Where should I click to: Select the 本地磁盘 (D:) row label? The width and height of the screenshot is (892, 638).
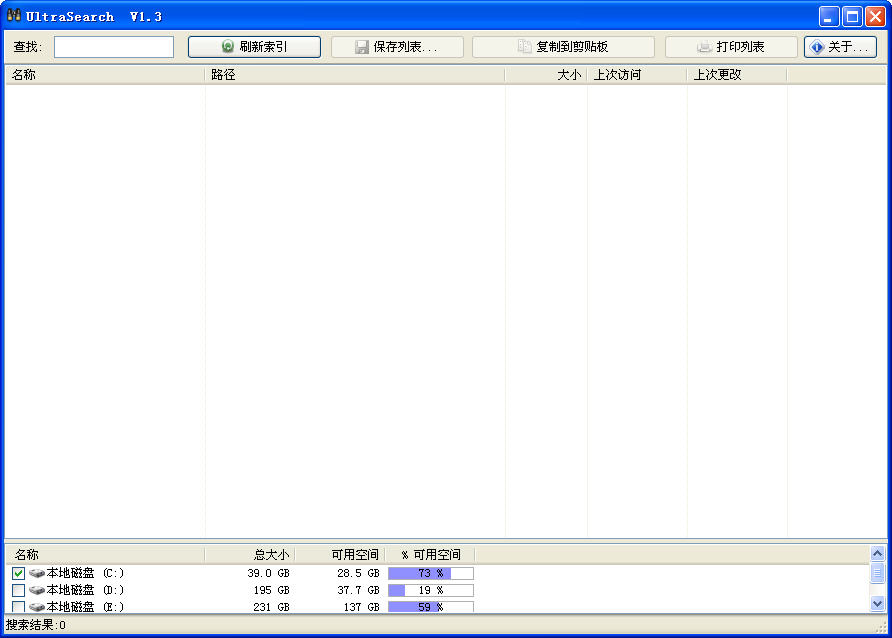pyautogui.click(x=85, y=590)
